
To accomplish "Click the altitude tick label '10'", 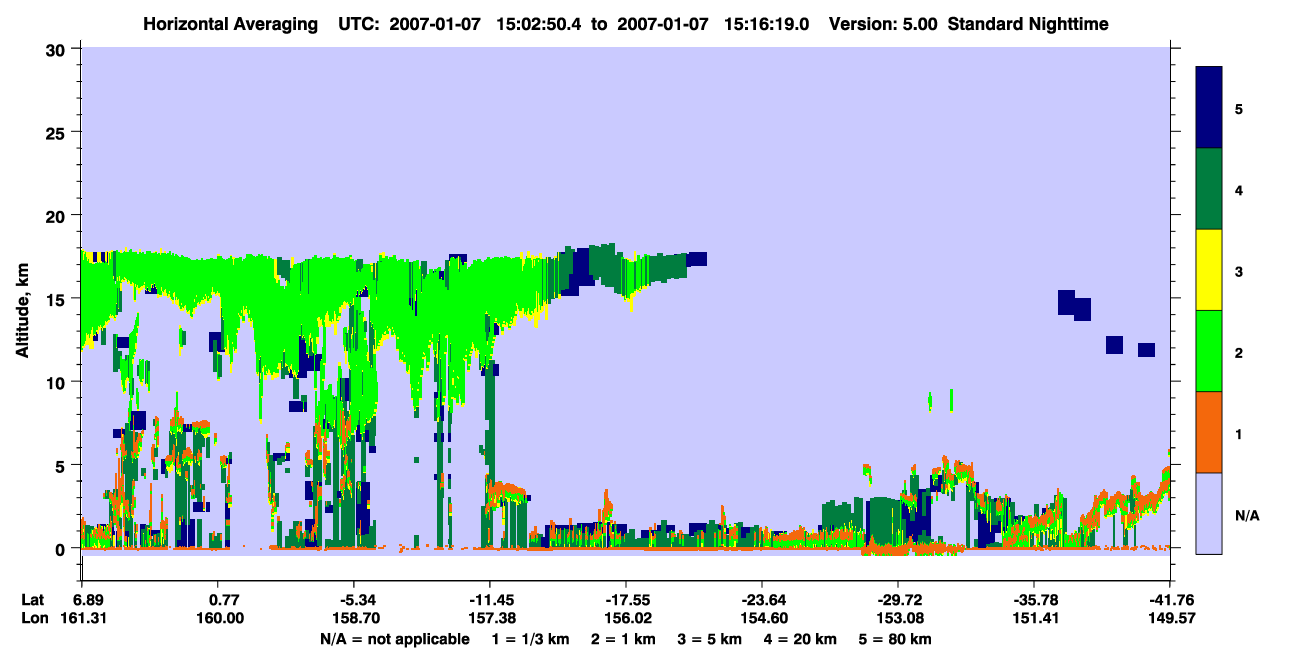I will coord(58,382).
